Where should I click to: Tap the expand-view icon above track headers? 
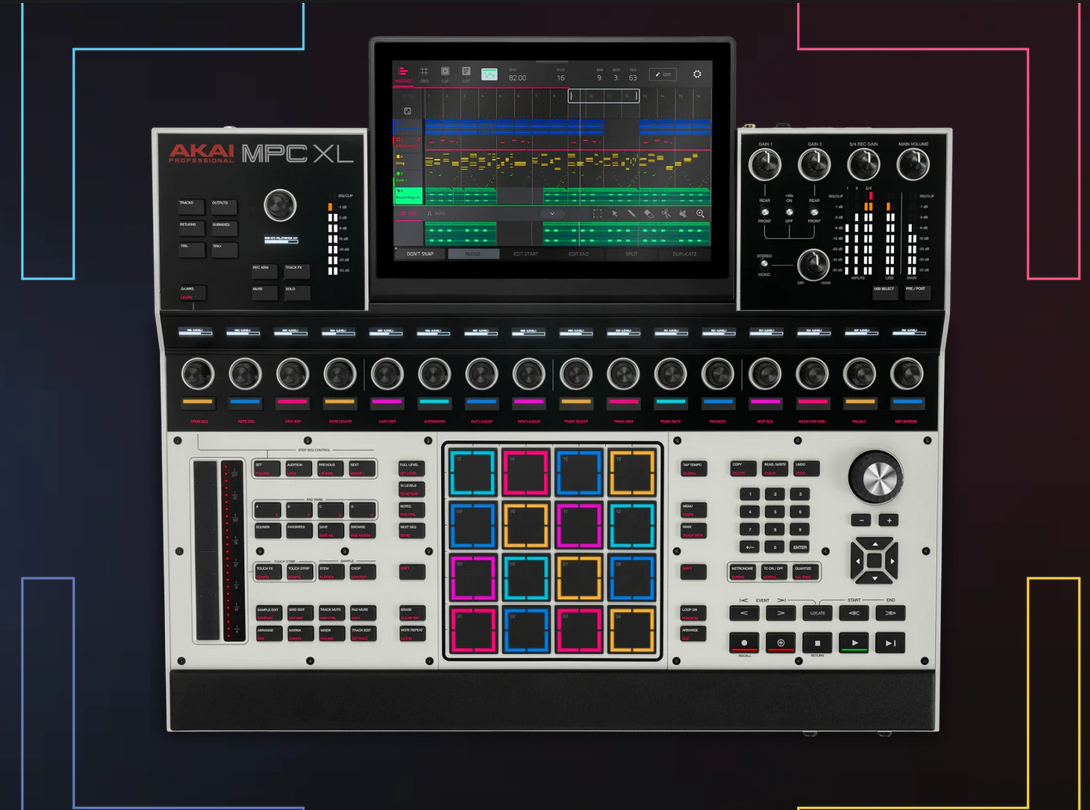tap(407, 111)
